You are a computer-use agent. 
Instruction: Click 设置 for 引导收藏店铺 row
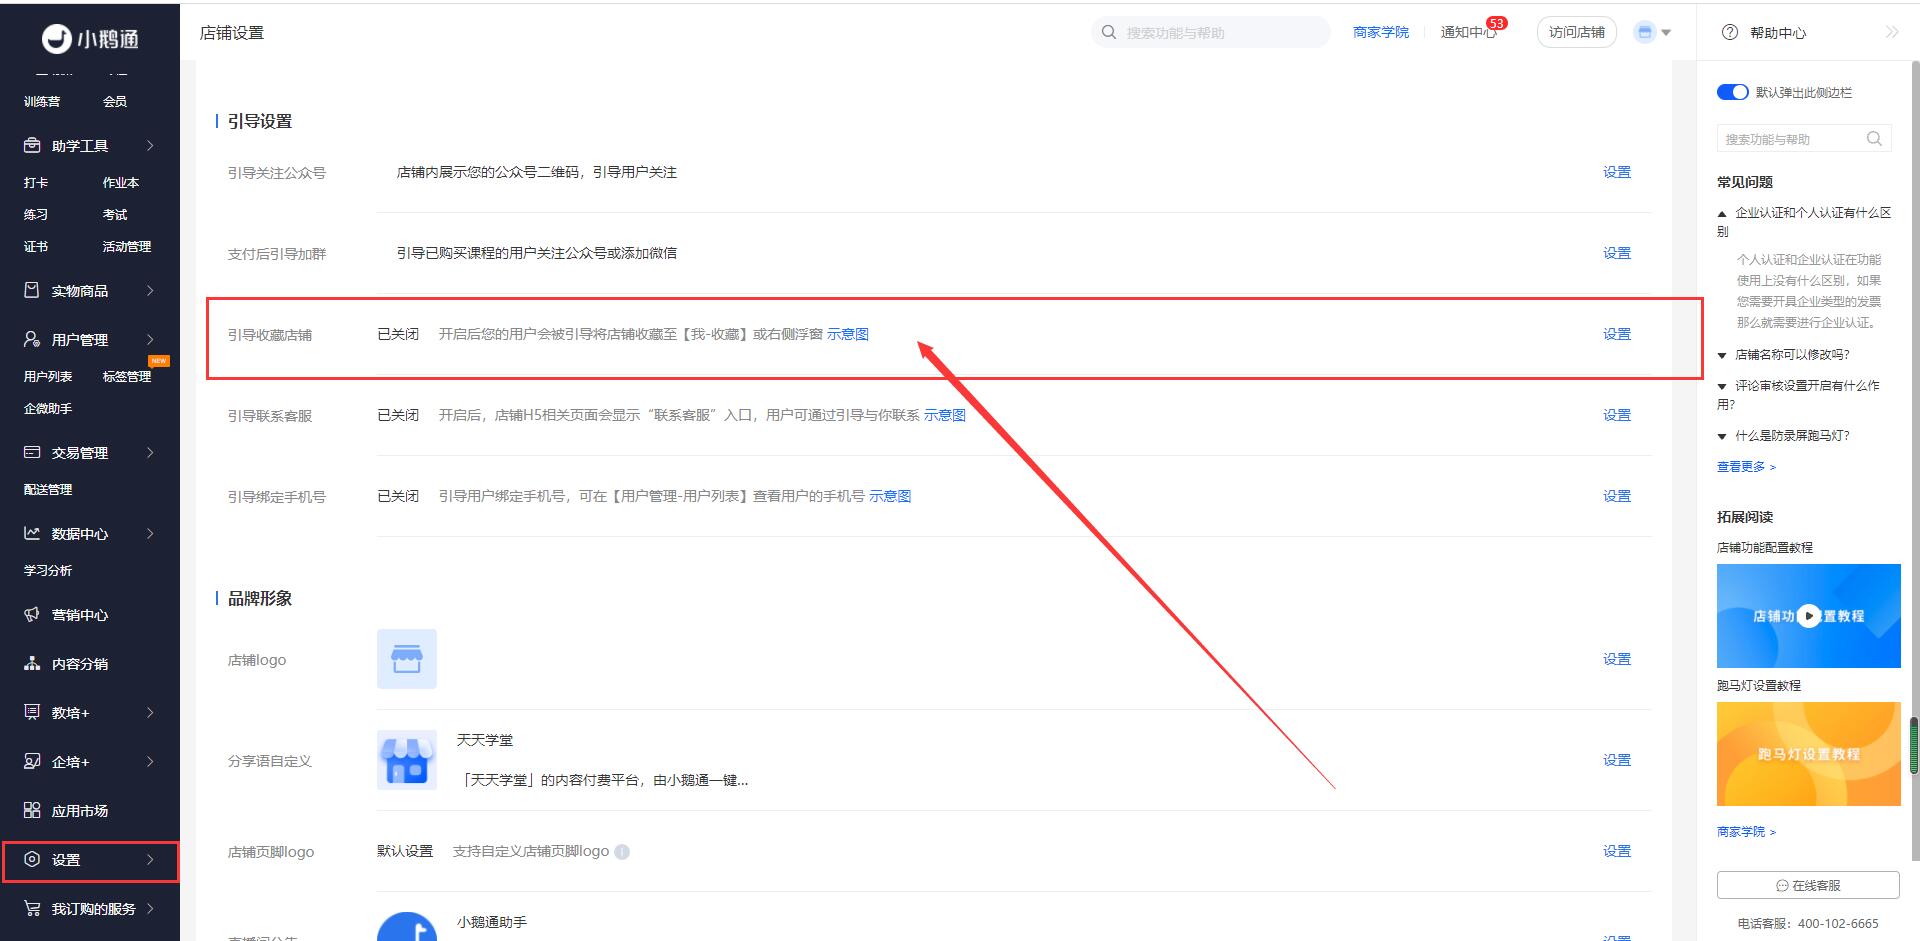tap(1616, 334)
